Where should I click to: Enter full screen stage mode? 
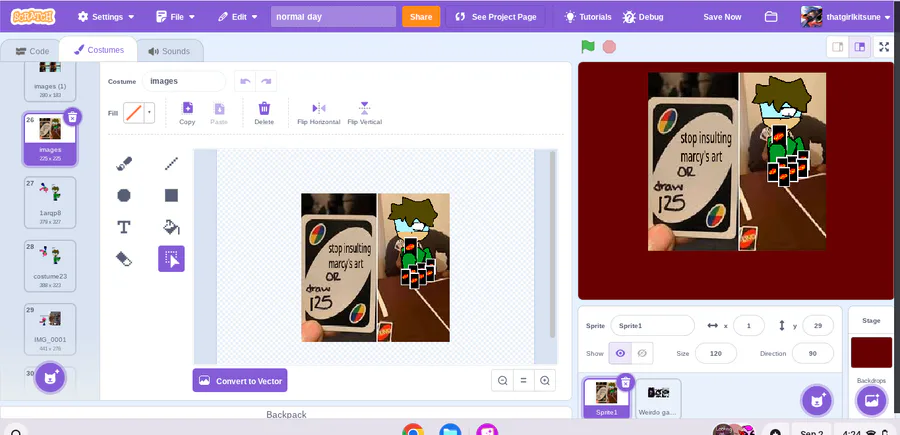click(x=884, y=47)
